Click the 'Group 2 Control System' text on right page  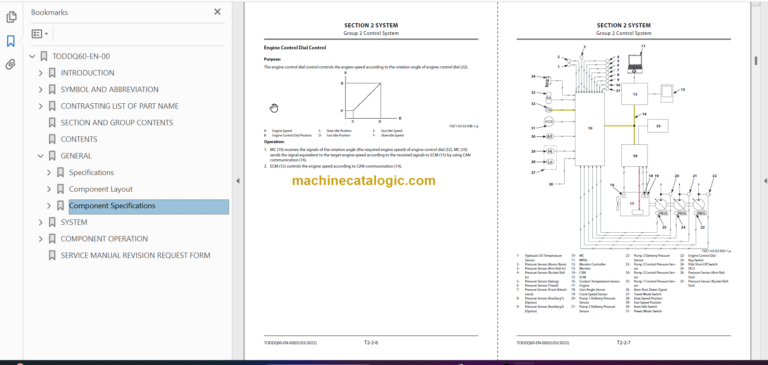(624, 33)
